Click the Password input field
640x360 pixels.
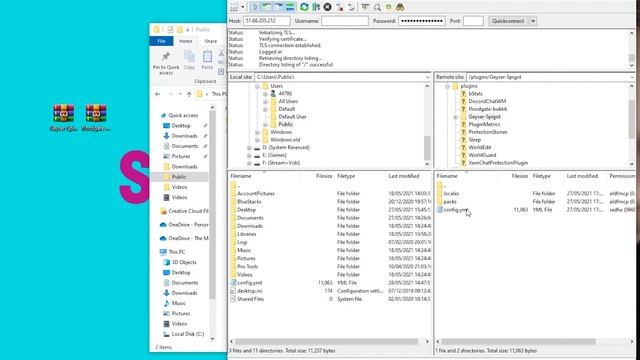422,21
